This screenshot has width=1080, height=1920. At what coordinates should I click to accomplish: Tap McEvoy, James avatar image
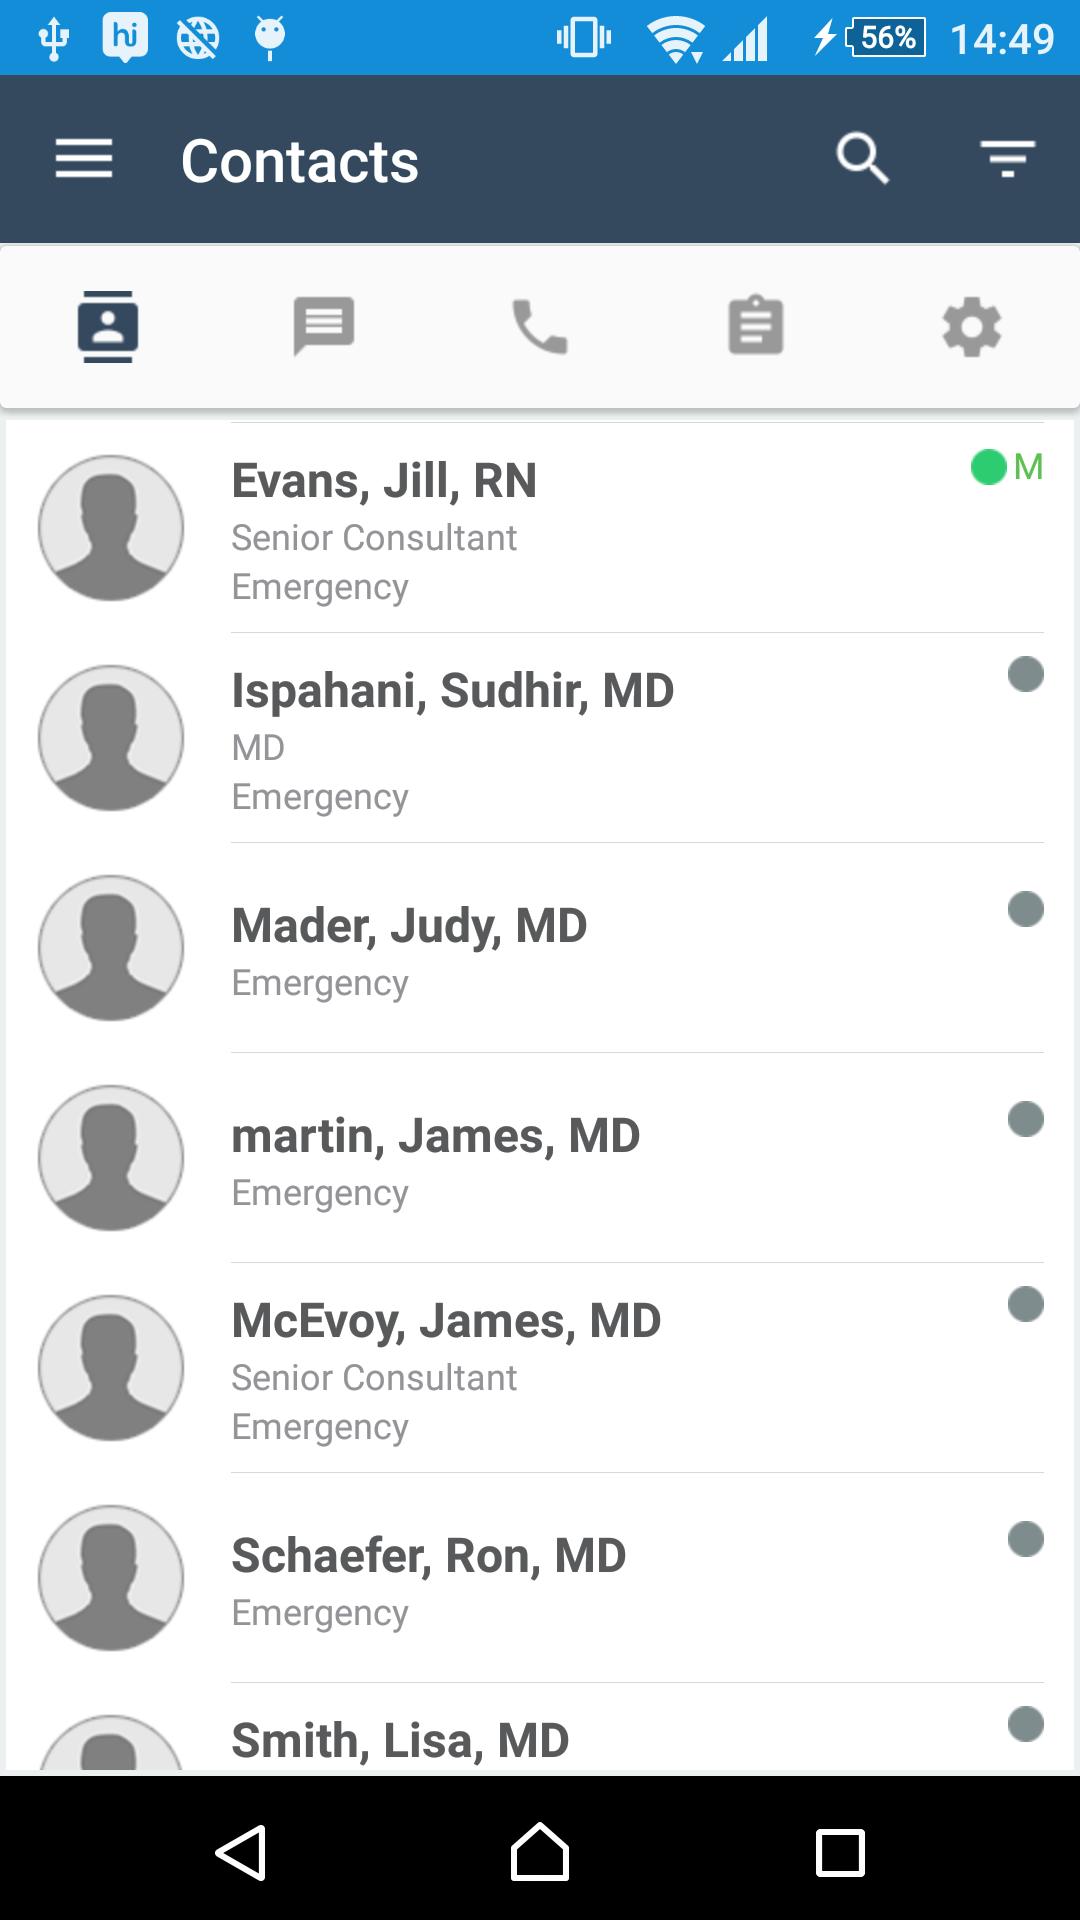click(111, 1368)
